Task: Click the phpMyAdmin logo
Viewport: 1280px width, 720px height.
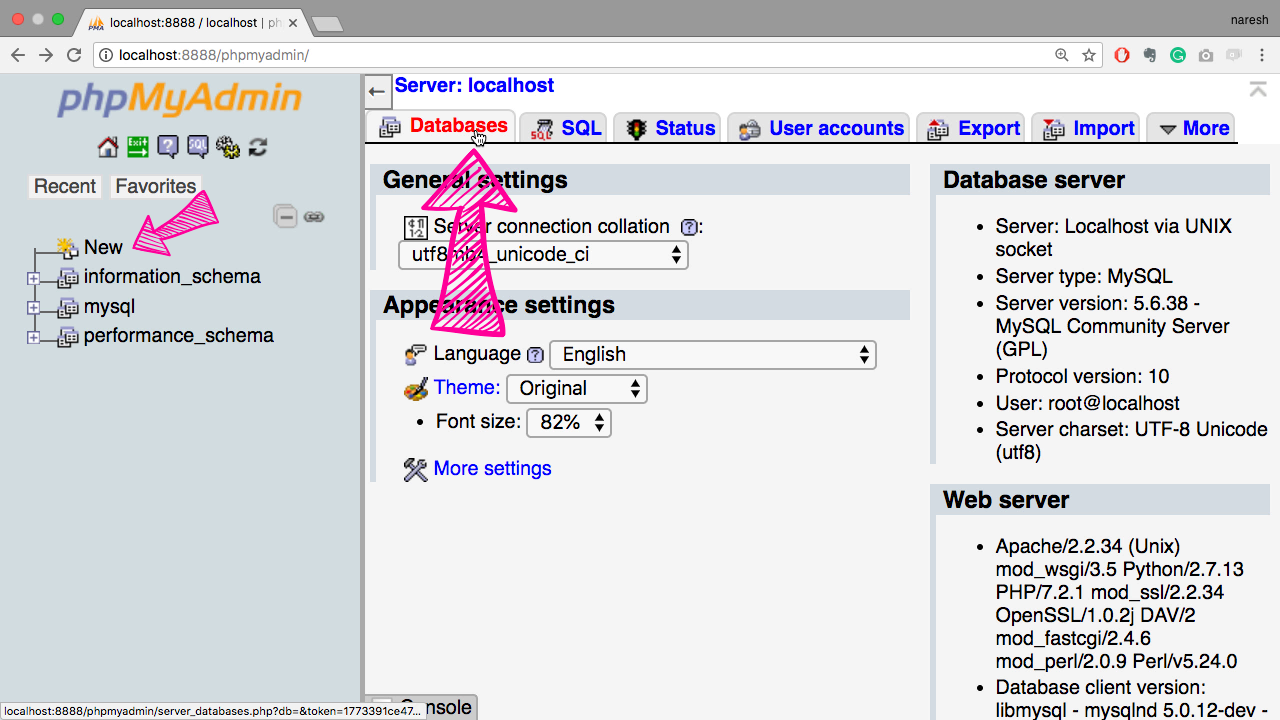Action: tap(180, 99)
